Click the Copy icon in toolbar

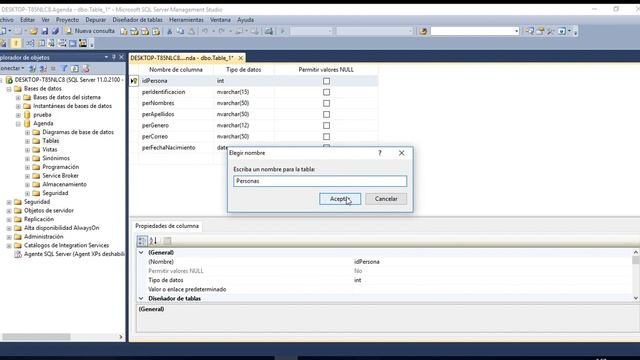click(180, 31)
